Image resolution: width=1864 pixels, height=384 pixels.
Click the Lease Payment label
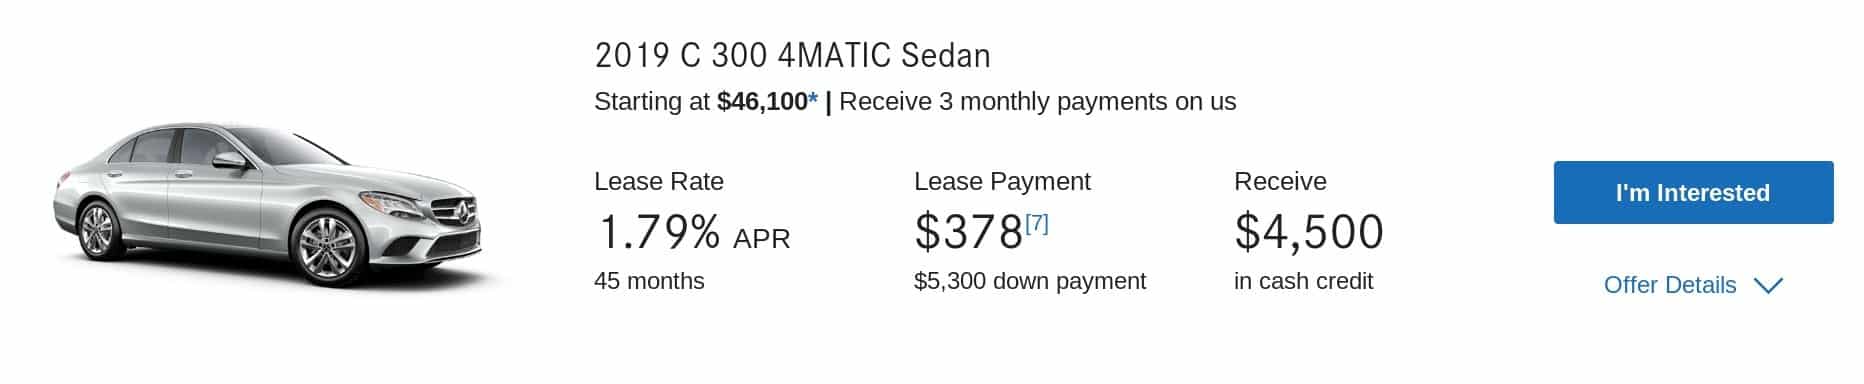pos(1002,181)
